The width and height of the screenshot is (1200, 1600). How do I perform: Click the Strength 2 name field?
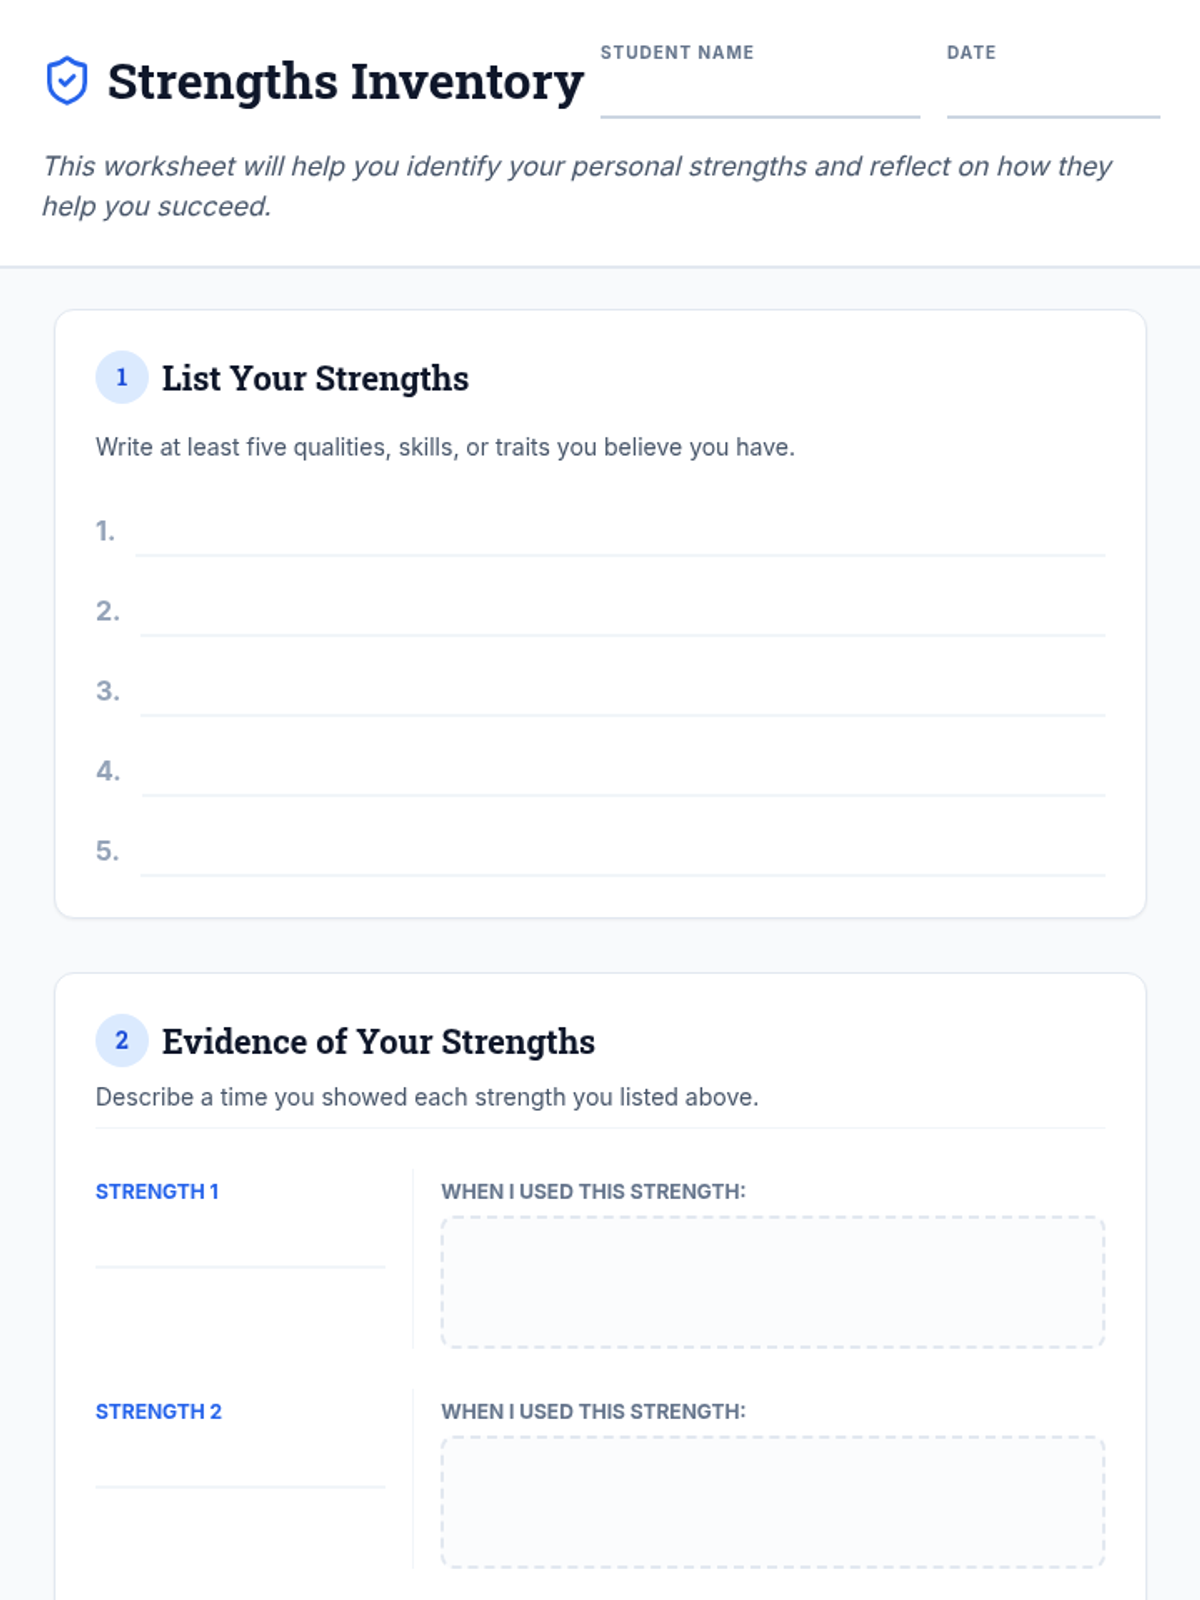pos(240,1467)
